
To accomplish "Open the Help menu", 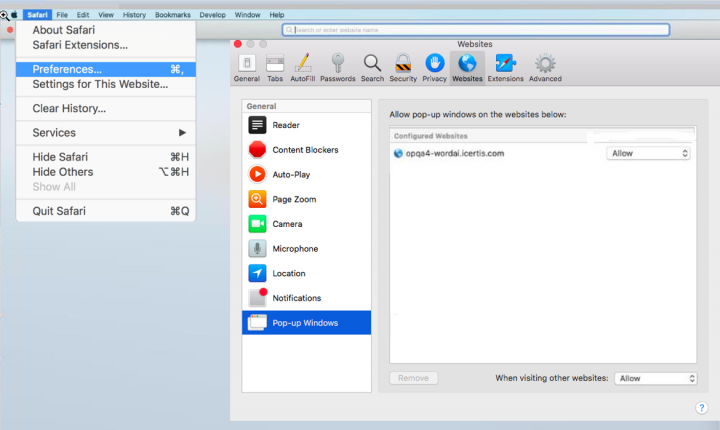I will (276, 15).
